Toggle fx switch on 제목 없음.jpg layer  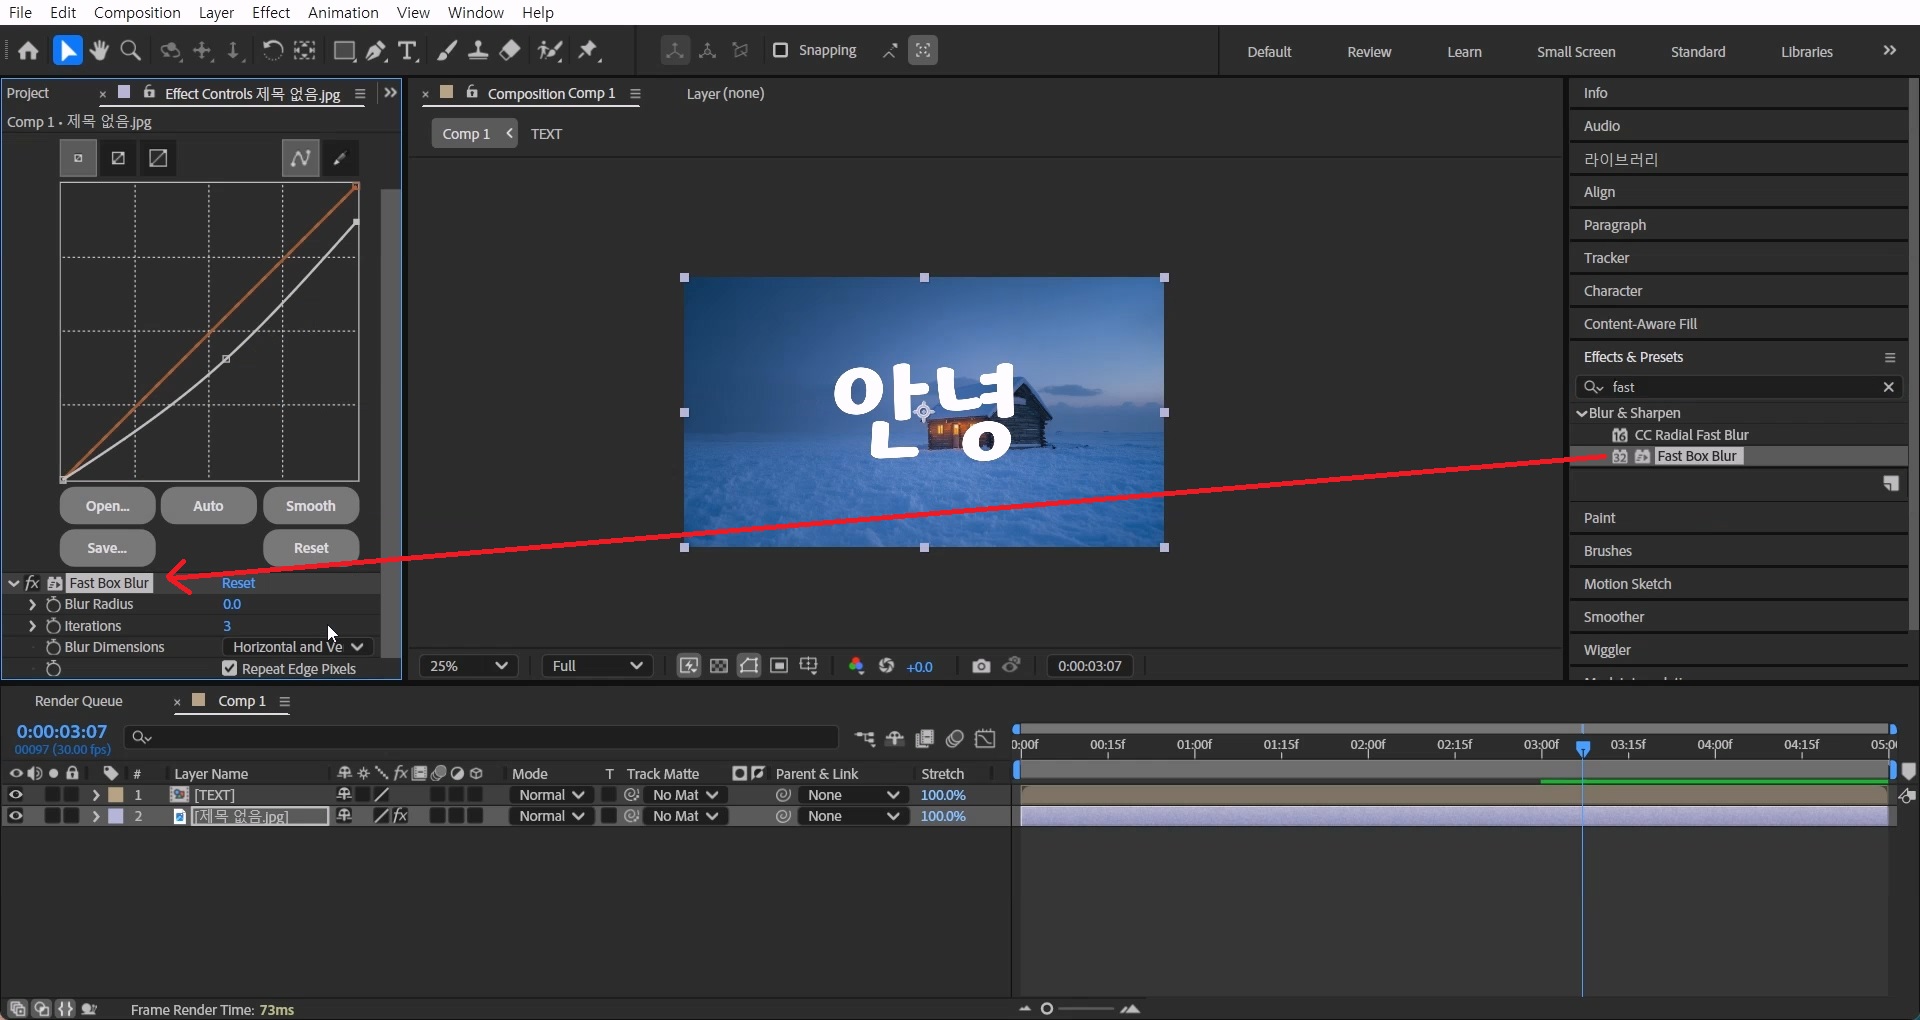pyautogui.click(x=401, y=816)
